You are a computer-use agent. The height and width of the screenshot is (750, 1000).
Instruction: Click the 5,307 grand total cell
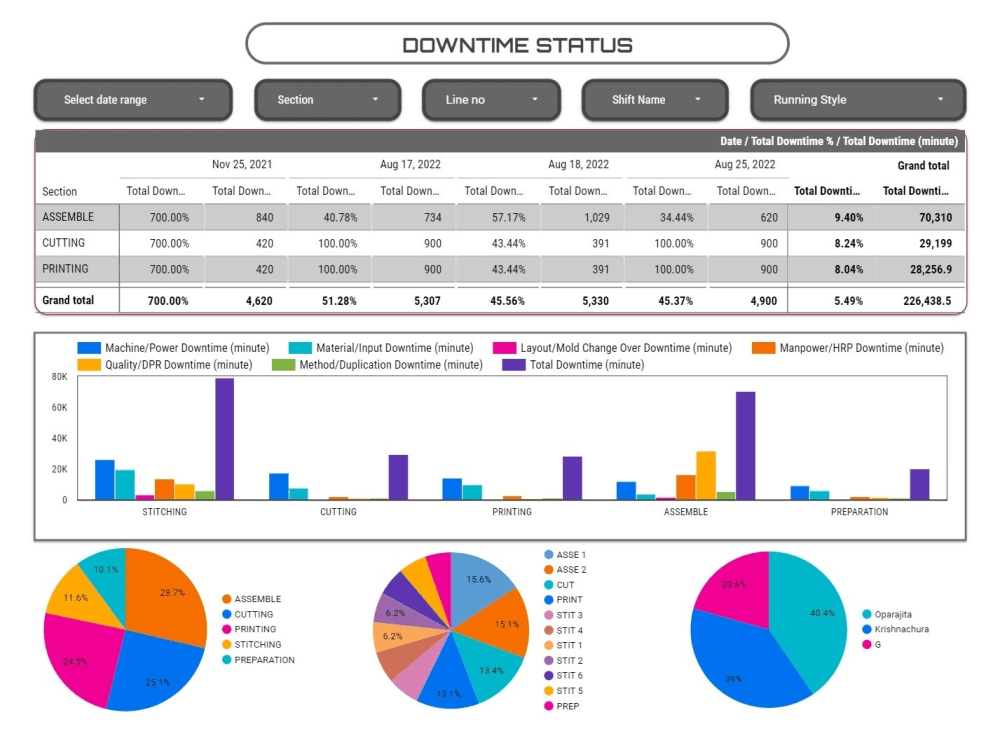click(427, 301)
